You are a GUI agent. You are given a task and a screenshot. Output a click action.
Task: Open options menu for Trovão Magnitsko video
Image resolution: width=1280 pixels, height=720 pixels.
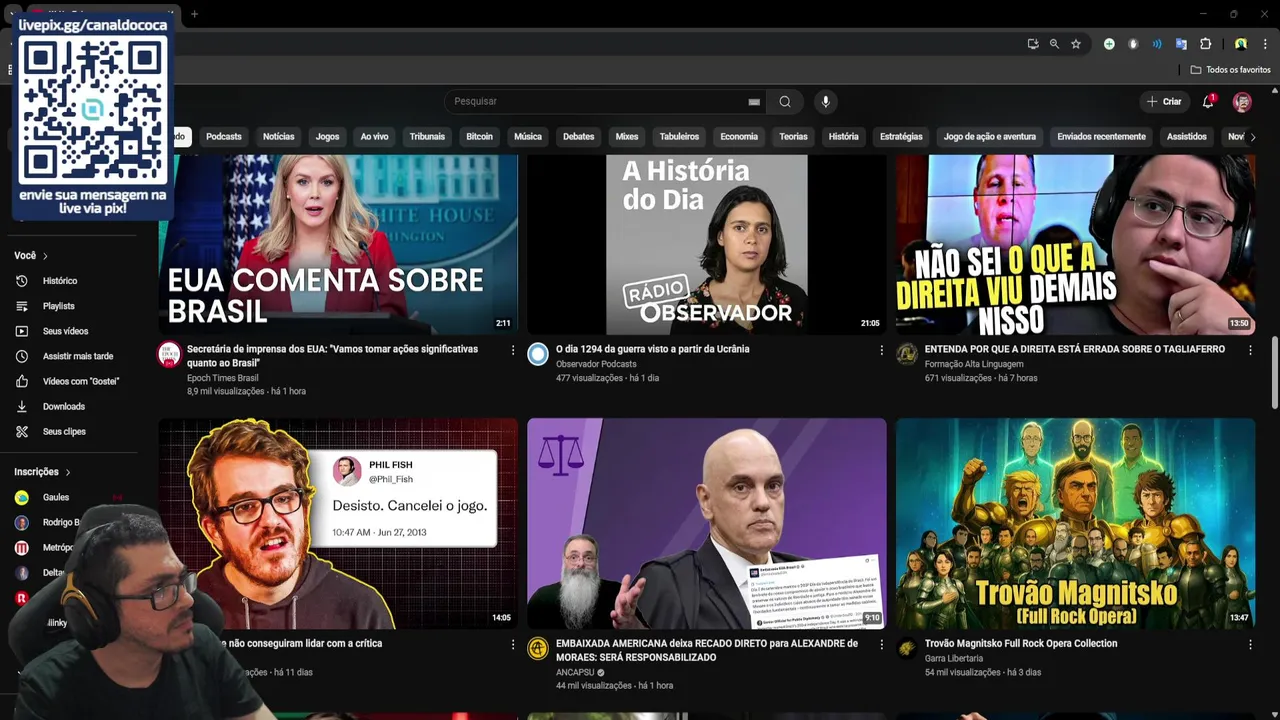1250,644
